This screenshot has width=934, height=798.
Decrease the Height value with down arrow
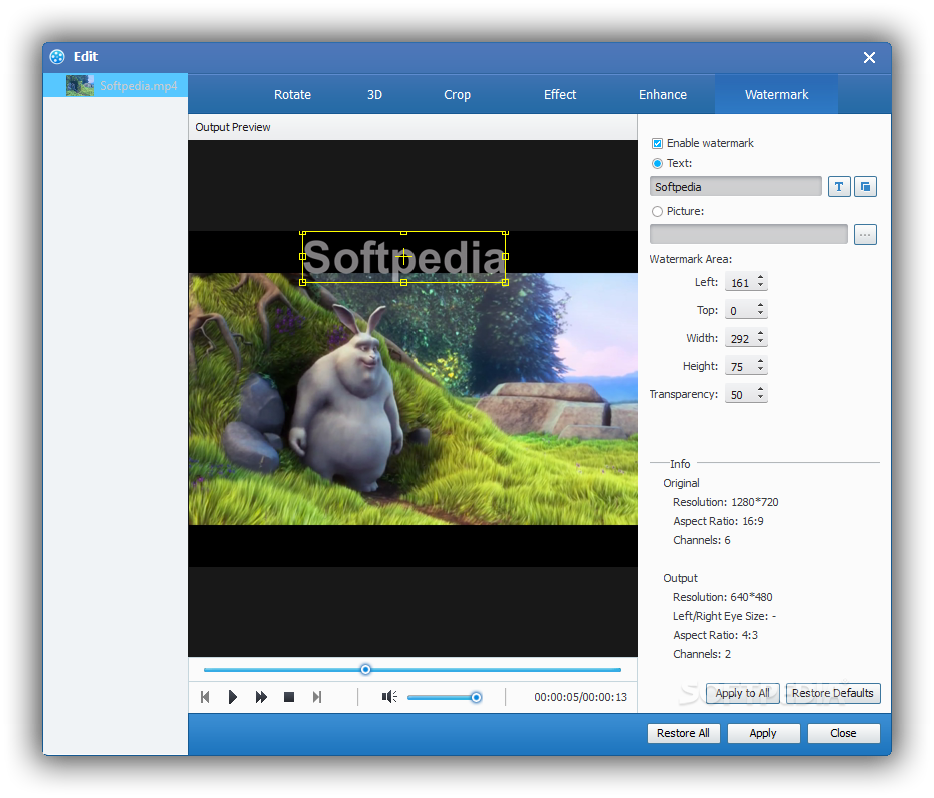(761, 370)
